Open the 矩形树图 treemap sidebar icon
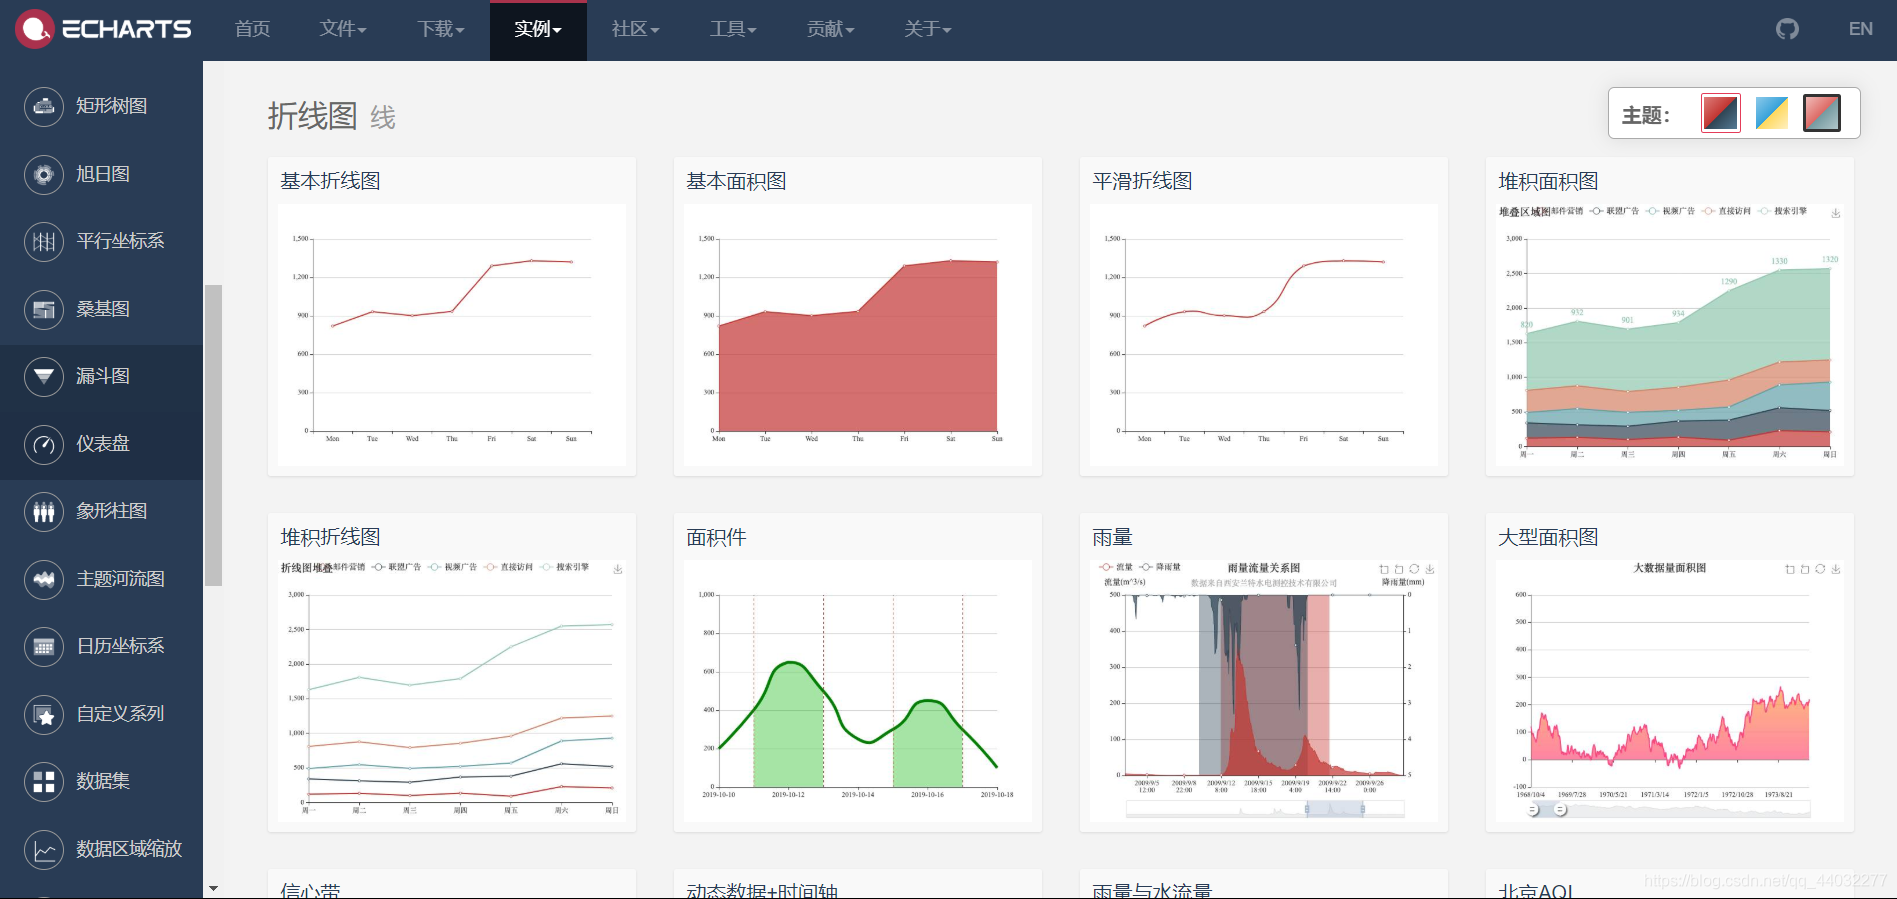This screenshot has width=1897, height=899. tap(44, 106)
